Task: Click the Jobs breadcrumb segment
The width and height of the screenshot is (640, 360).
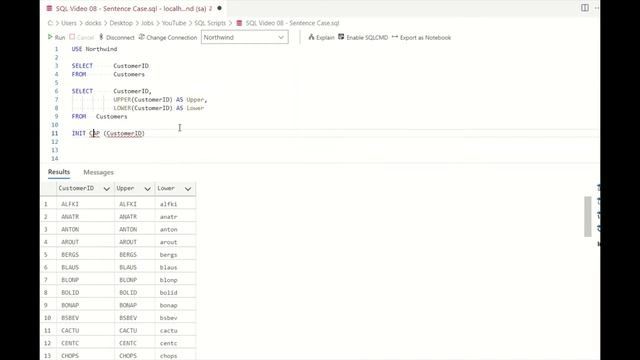Action: (x=147, y=23)
